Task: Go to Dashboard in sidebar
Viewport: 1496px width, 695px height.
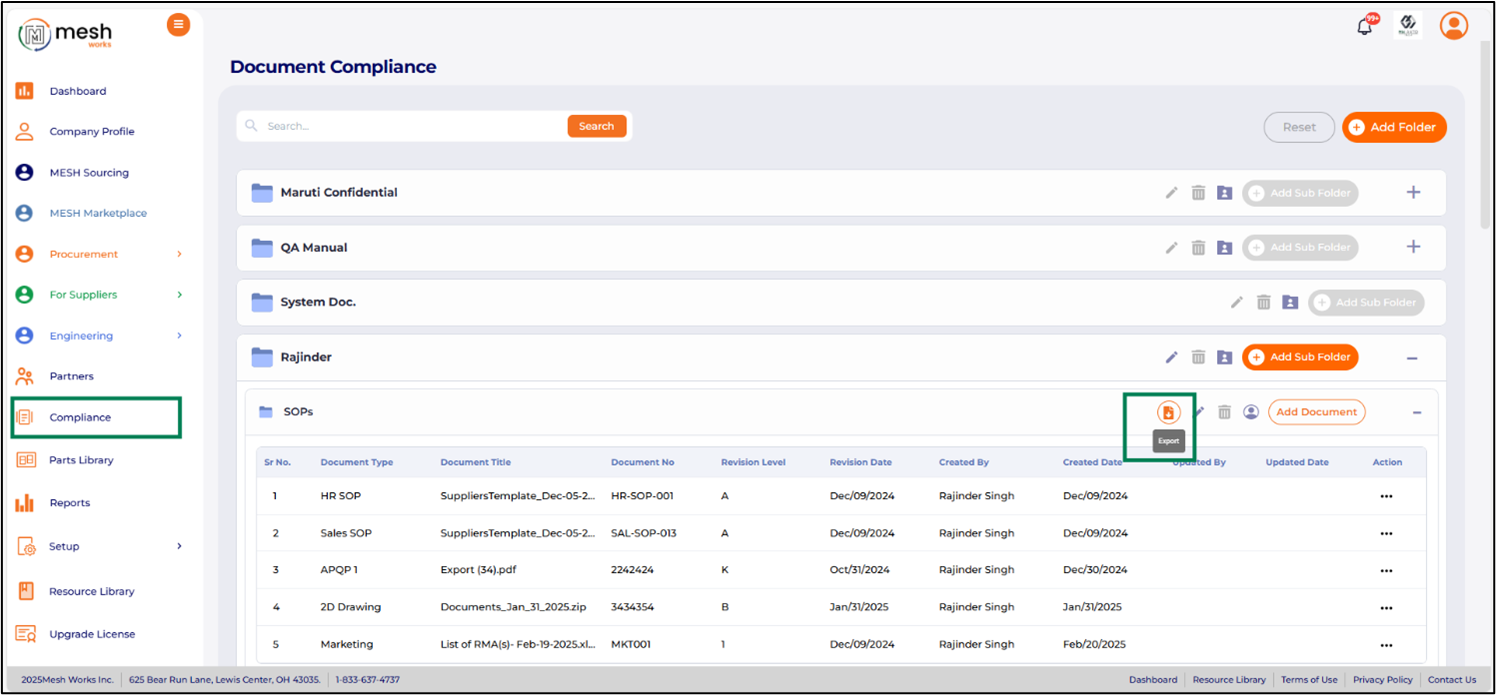Action: [78, 91]
